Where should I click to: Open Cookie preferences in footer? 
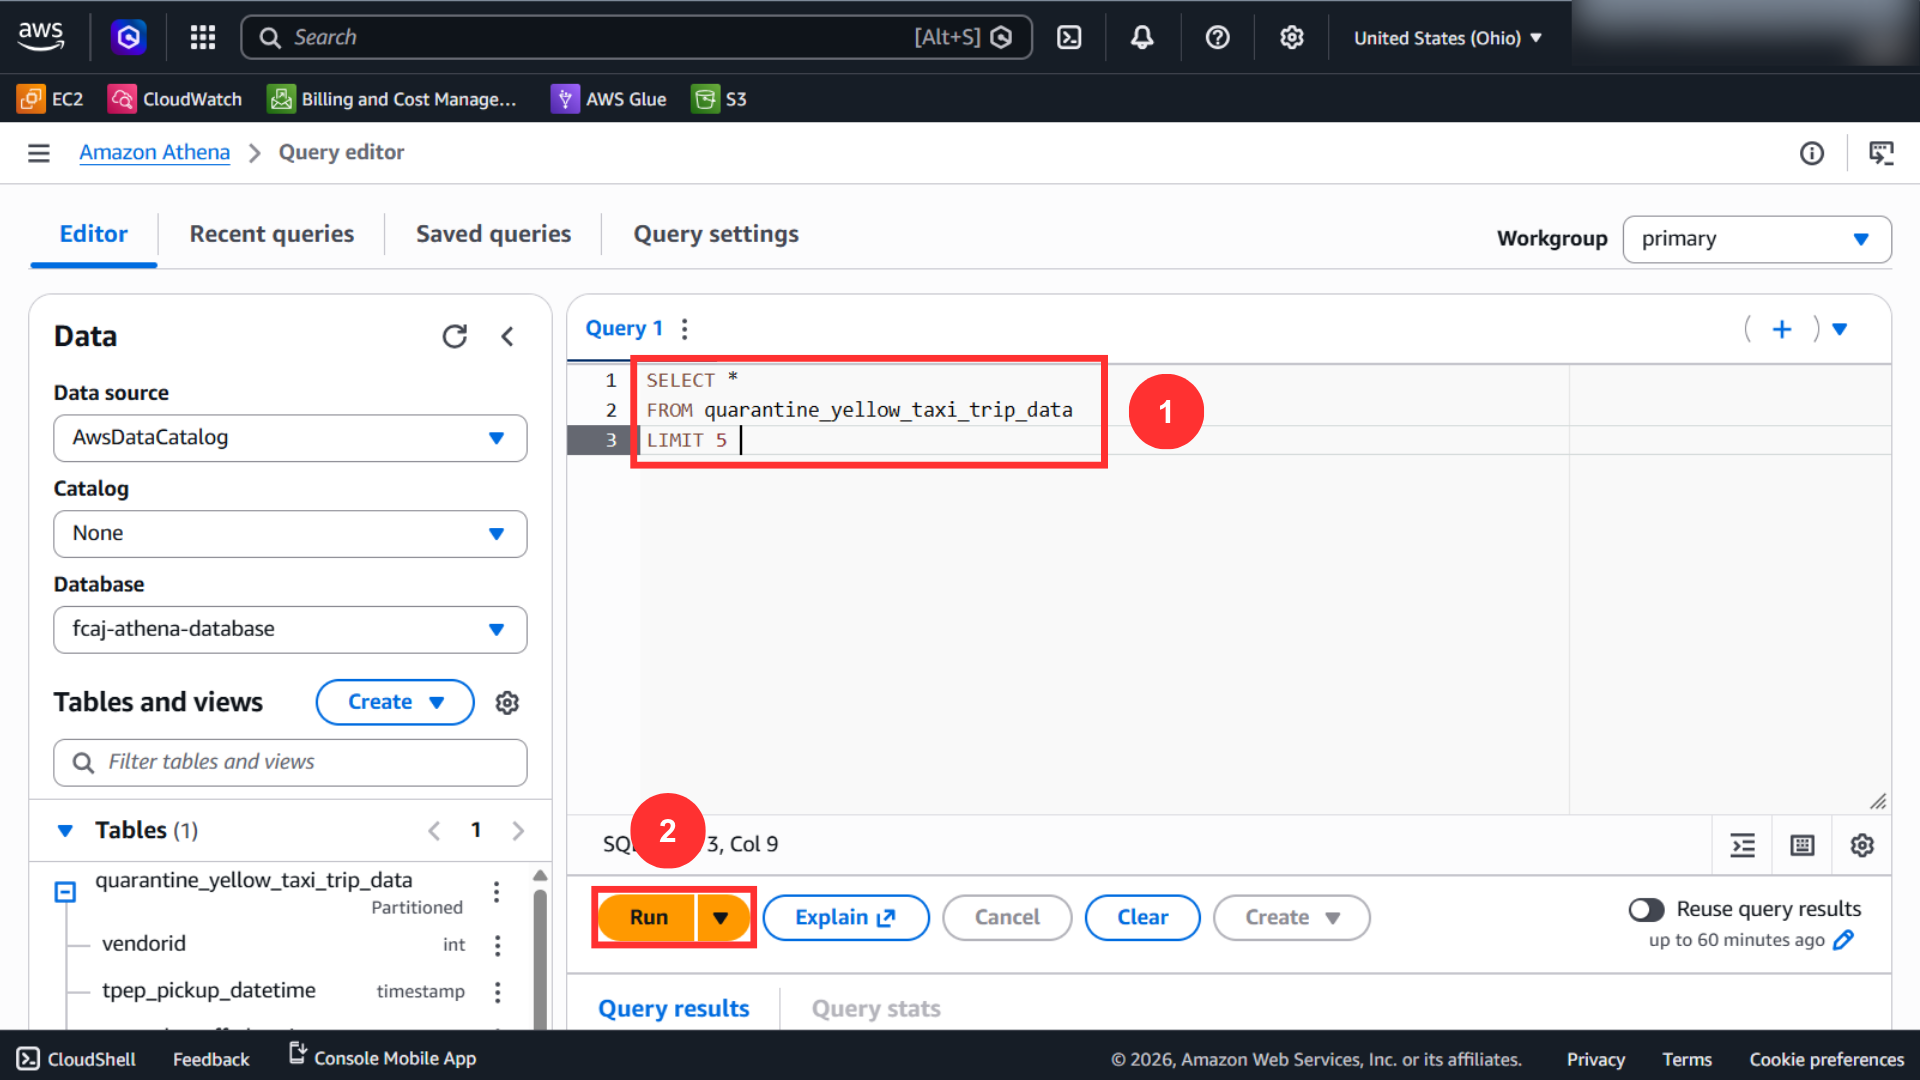(x=1826, y=1059)
